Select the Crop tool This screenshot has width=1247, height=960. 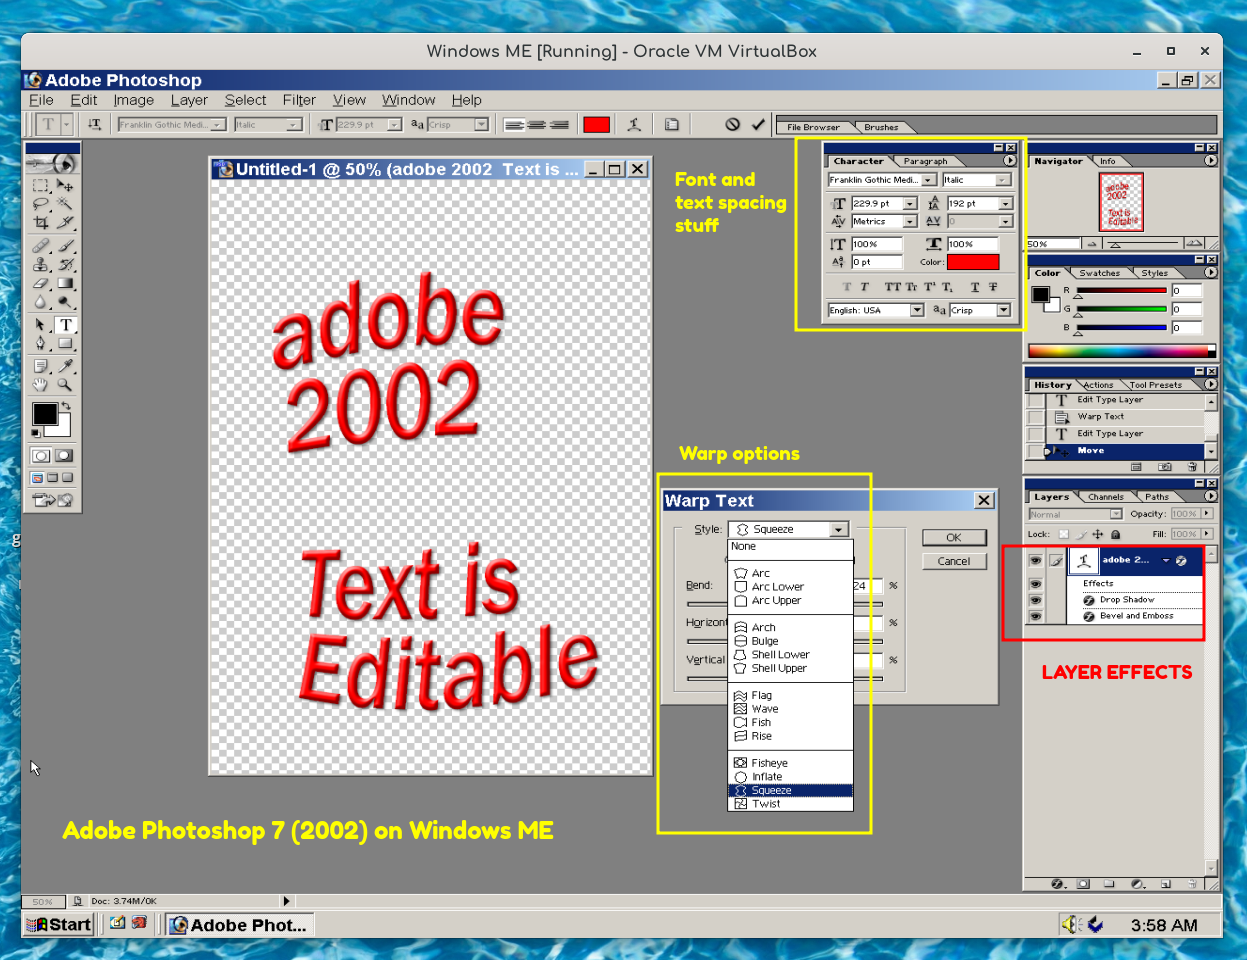pos(41,223)
